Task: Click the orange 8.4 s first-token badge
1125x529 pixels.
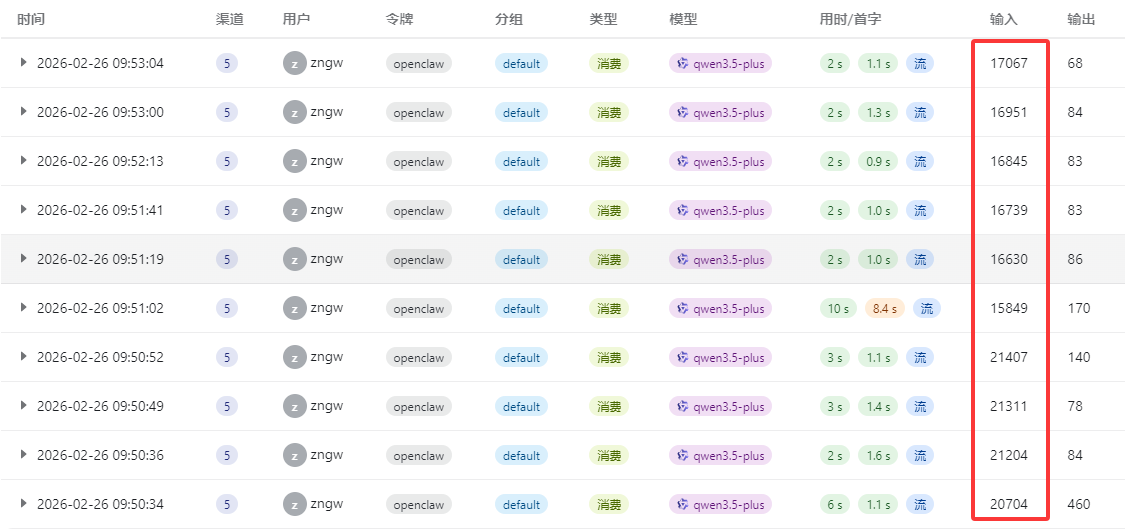Action: tap(884, 308)
